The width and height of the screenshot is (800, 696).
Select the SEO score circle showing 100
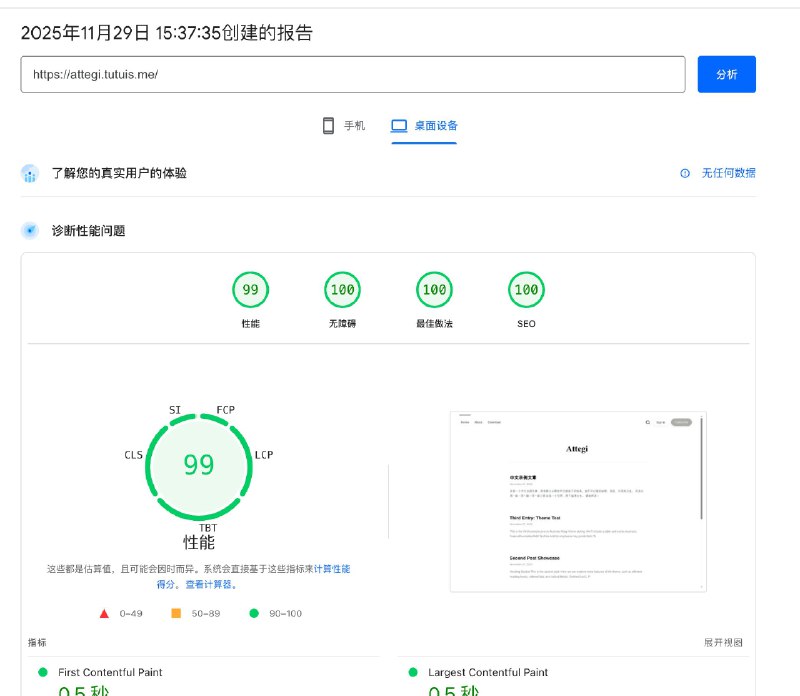coord(525,290)
